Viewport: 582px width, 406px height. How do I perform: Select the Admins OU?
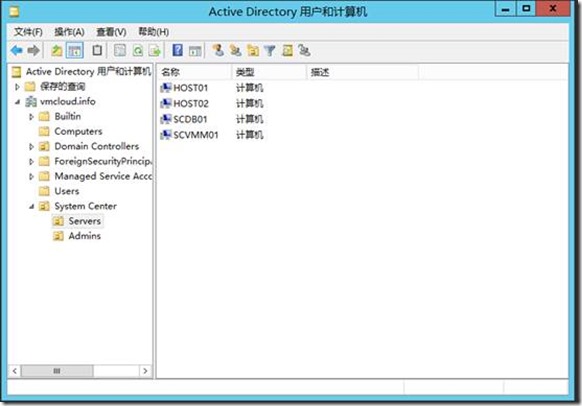[x=85, y=236]
